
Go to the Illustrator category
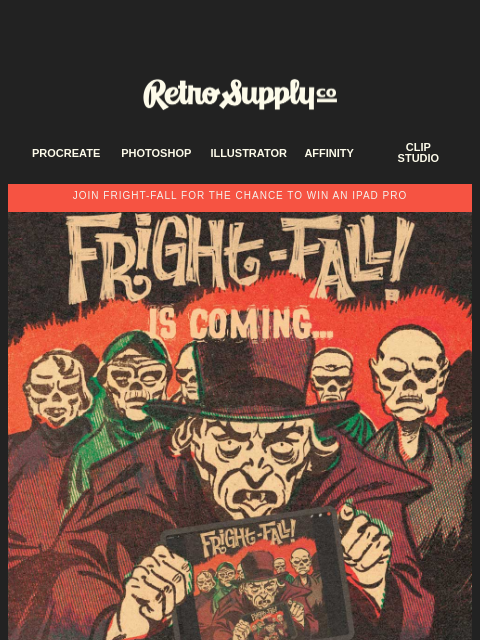click(249, 153)
